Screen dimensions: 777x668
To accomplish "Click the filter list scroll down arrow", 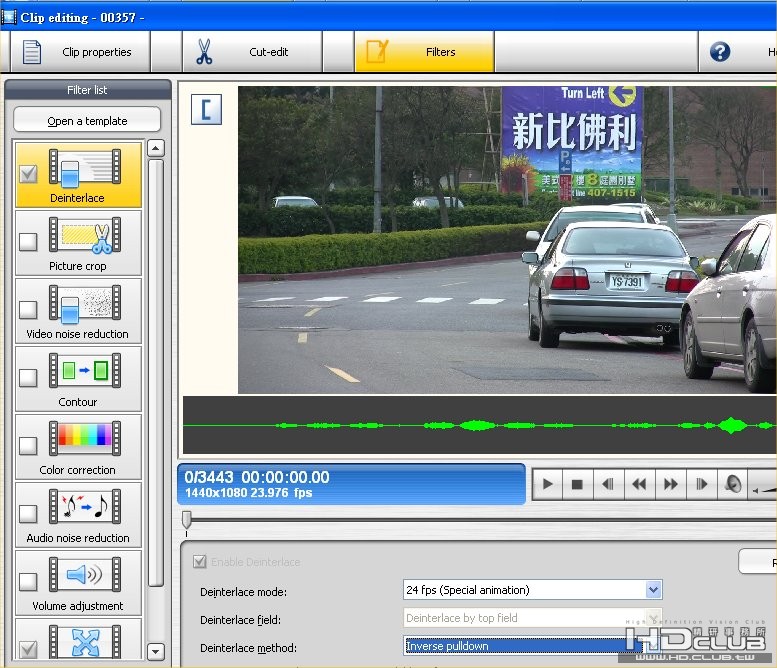I will (x=156, y=651).
